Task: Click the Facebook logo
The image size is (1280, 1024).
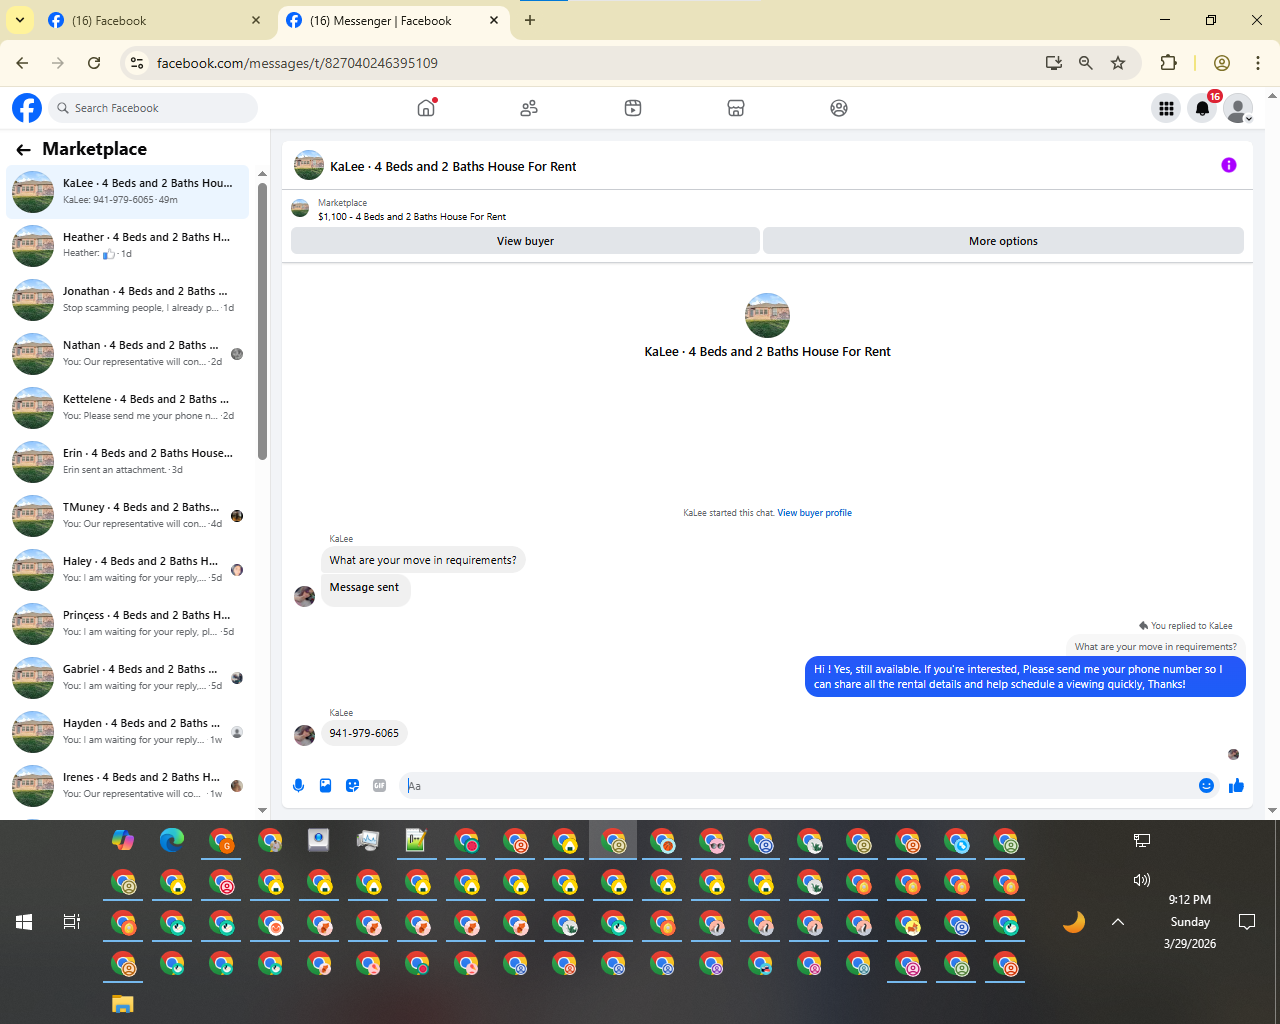Action: click(x=27, y=108)
